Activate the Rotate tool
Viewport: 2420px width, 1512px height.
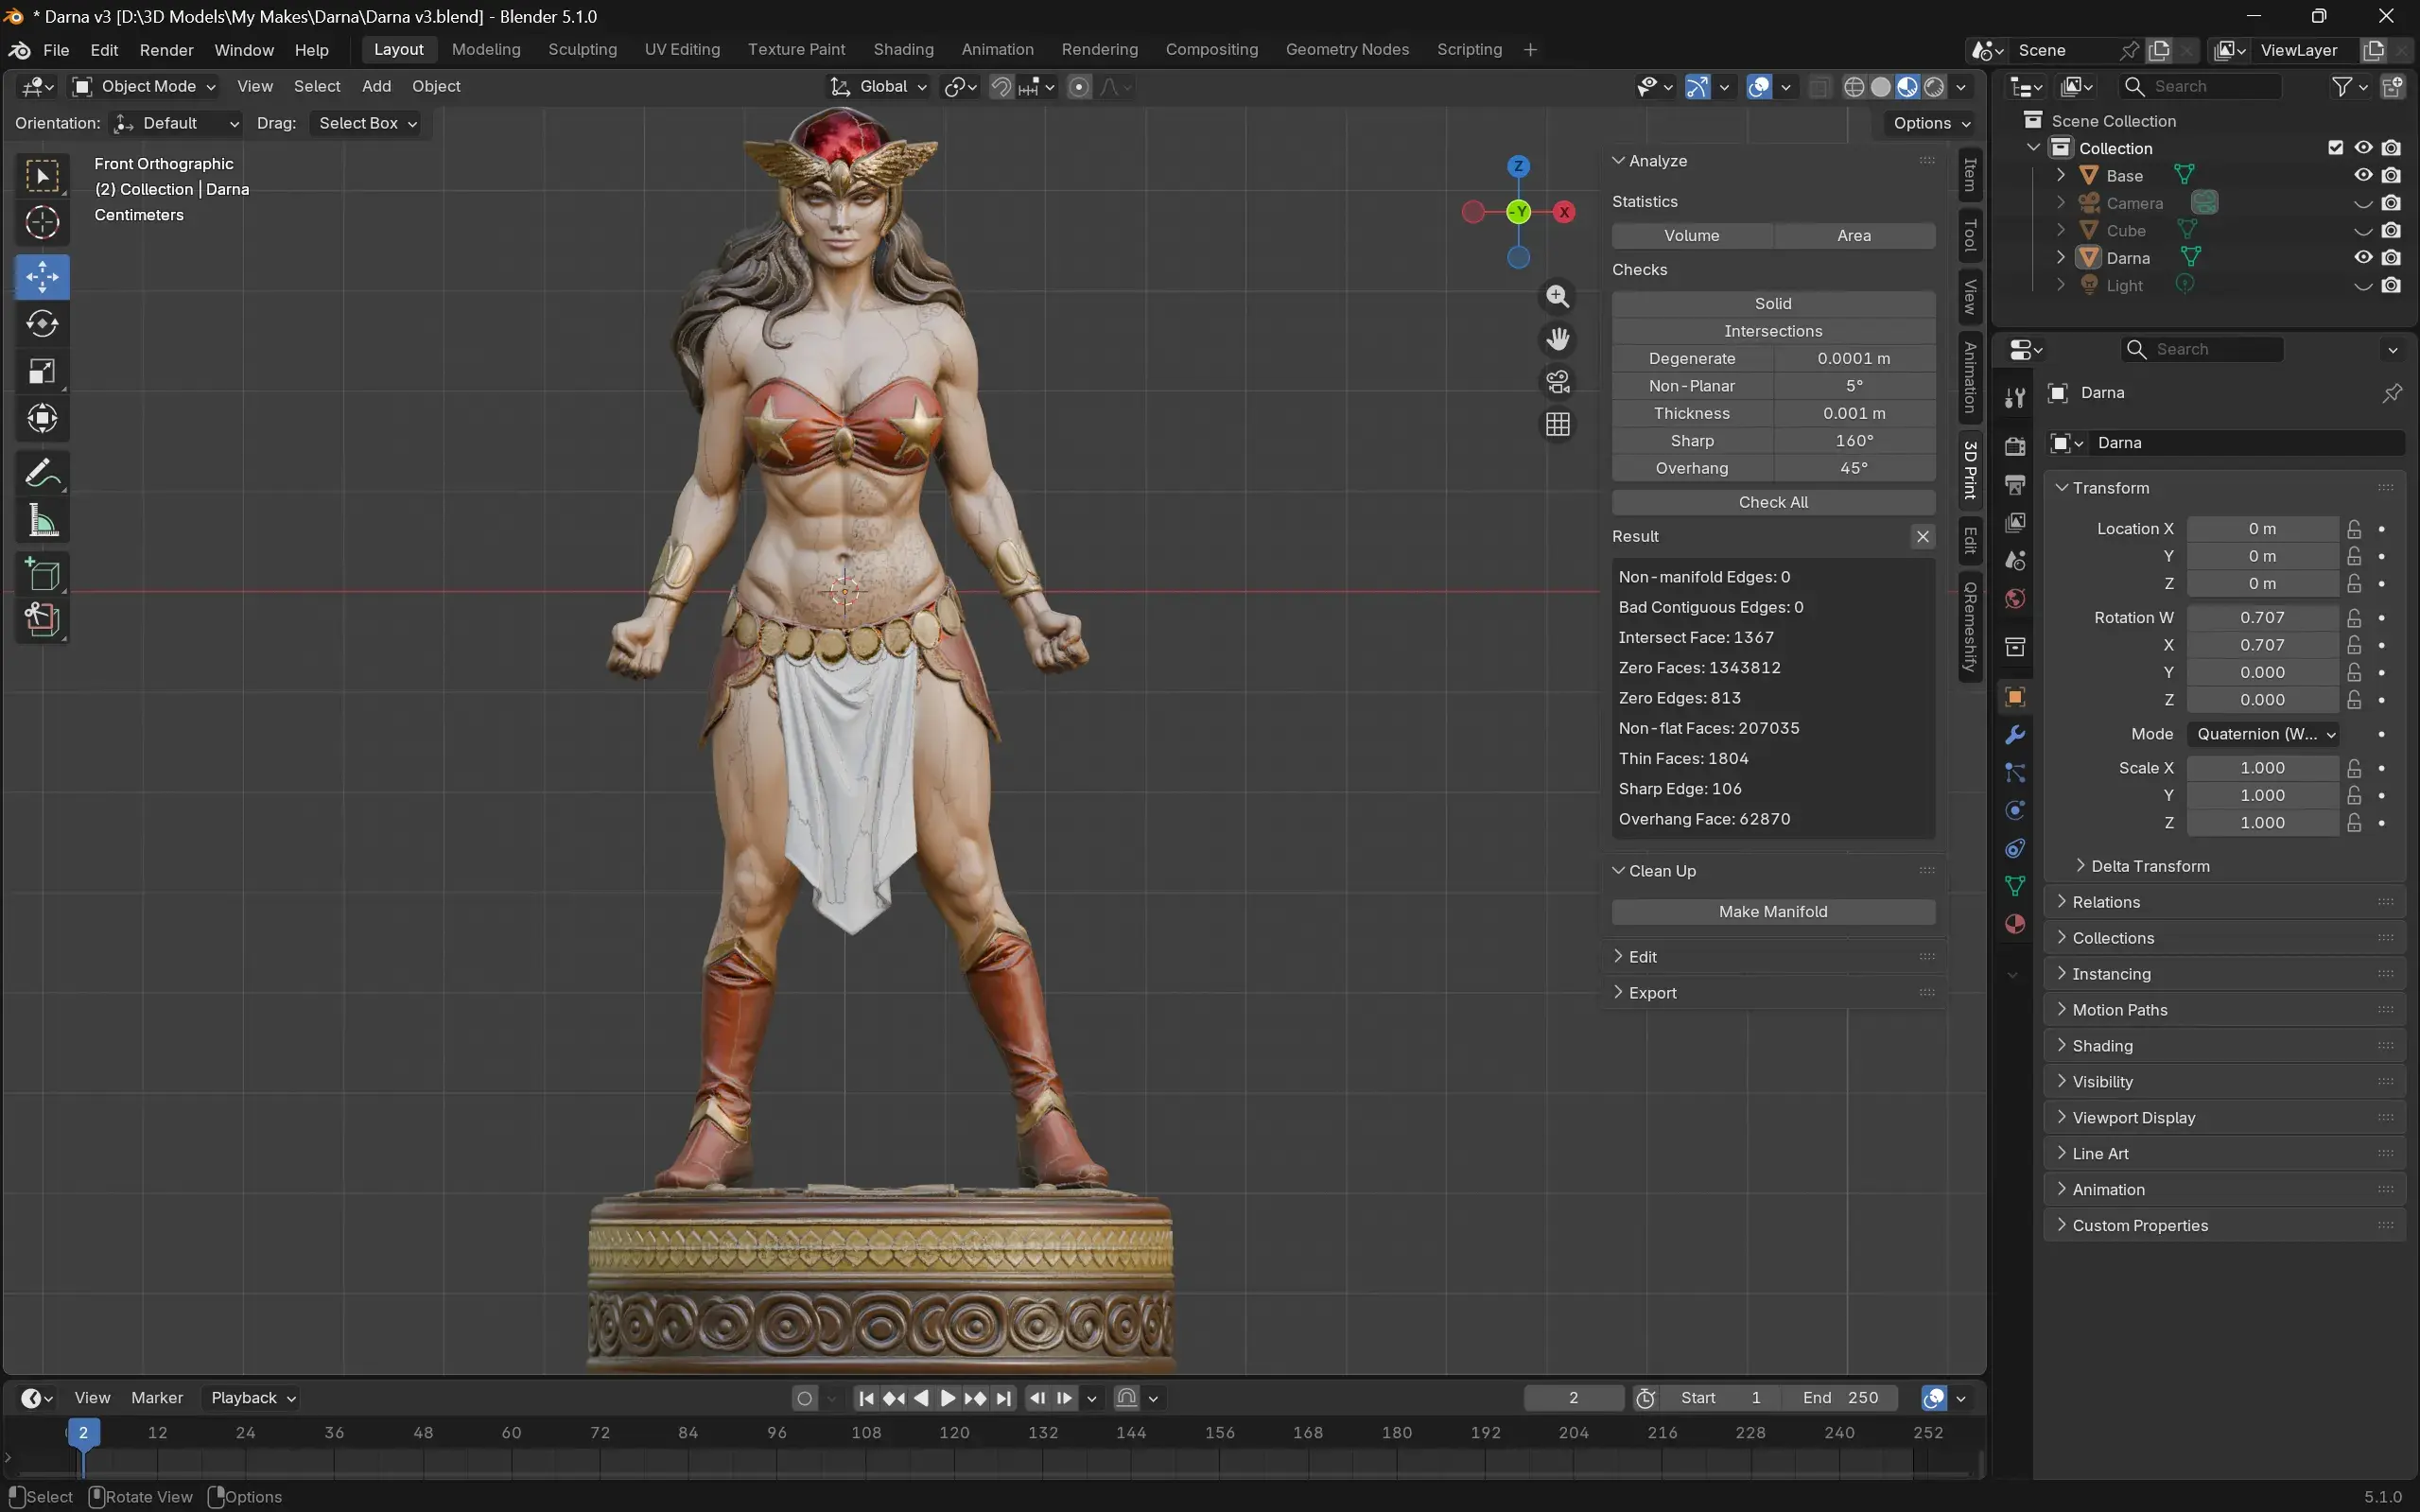[42, 324]
